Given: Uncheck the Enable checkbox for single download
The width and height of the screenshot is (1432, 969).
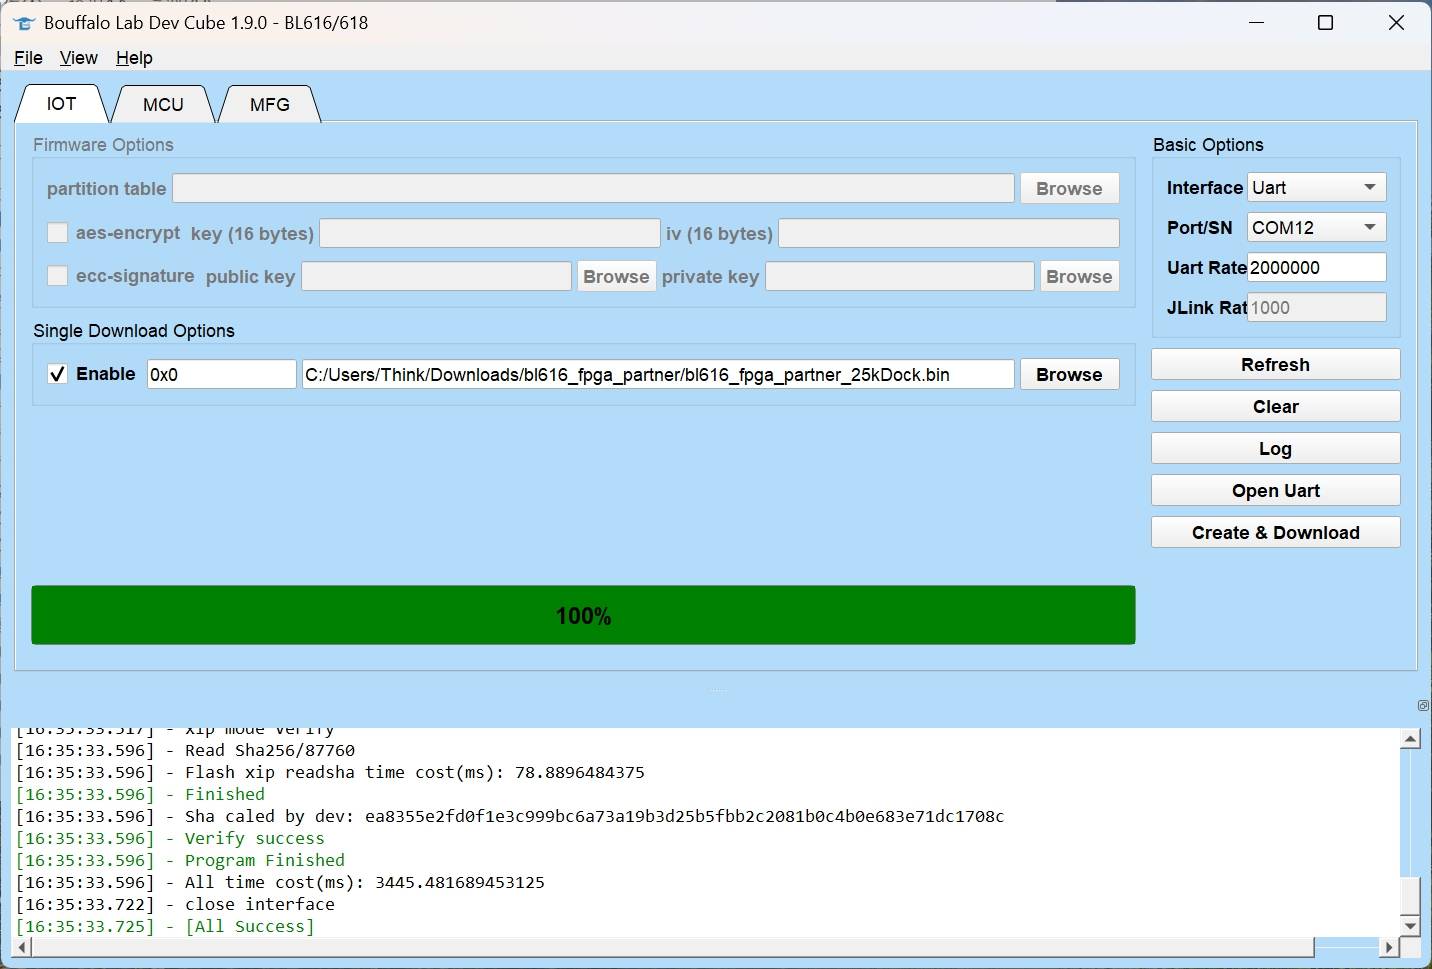Looking at the screenshot, I should coord(58,374).
